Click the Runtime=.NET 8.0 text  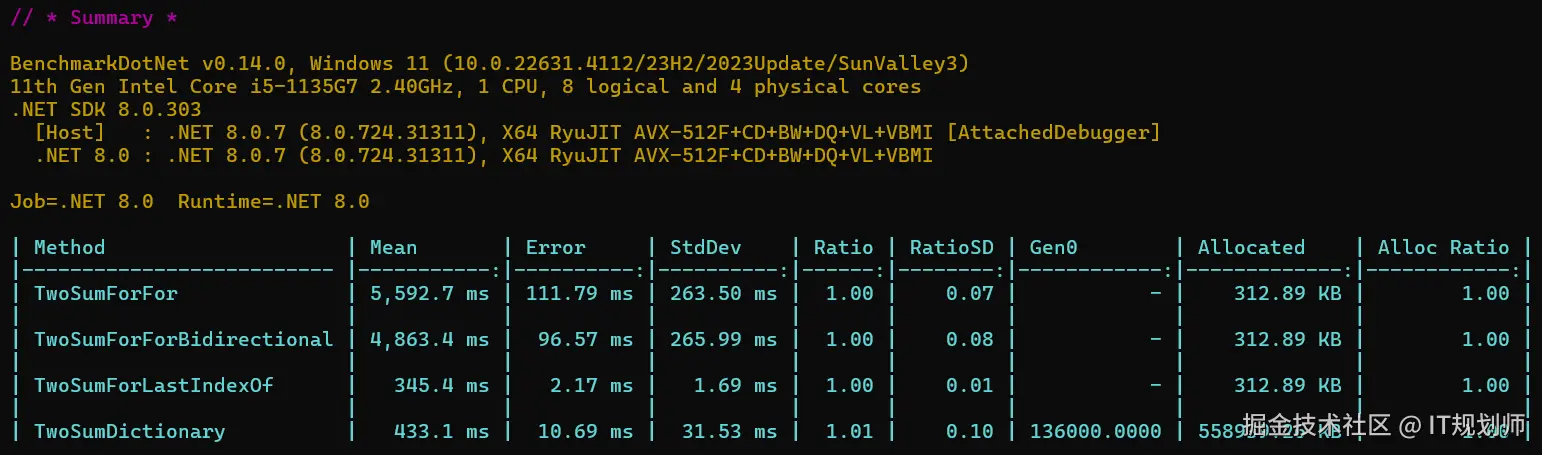pos(273,201)
